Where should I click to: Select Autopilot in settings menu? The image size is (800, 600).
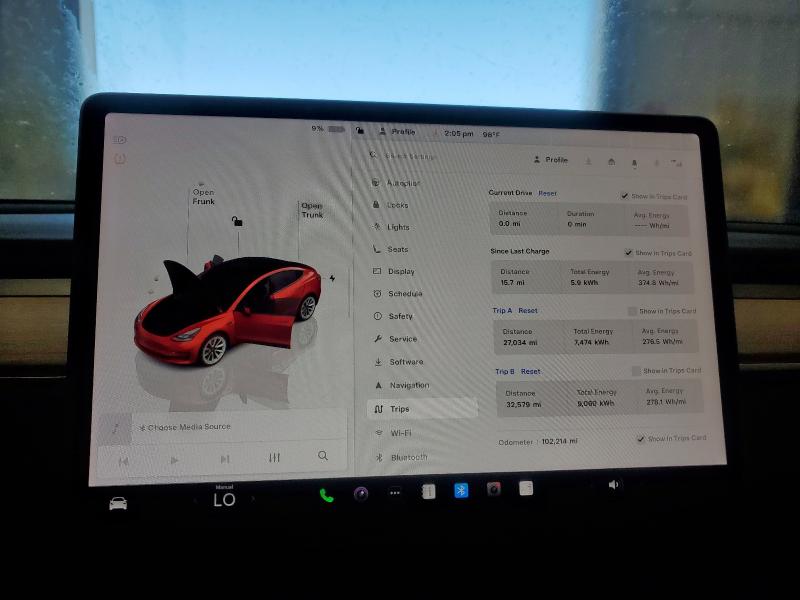pos(402,183)
